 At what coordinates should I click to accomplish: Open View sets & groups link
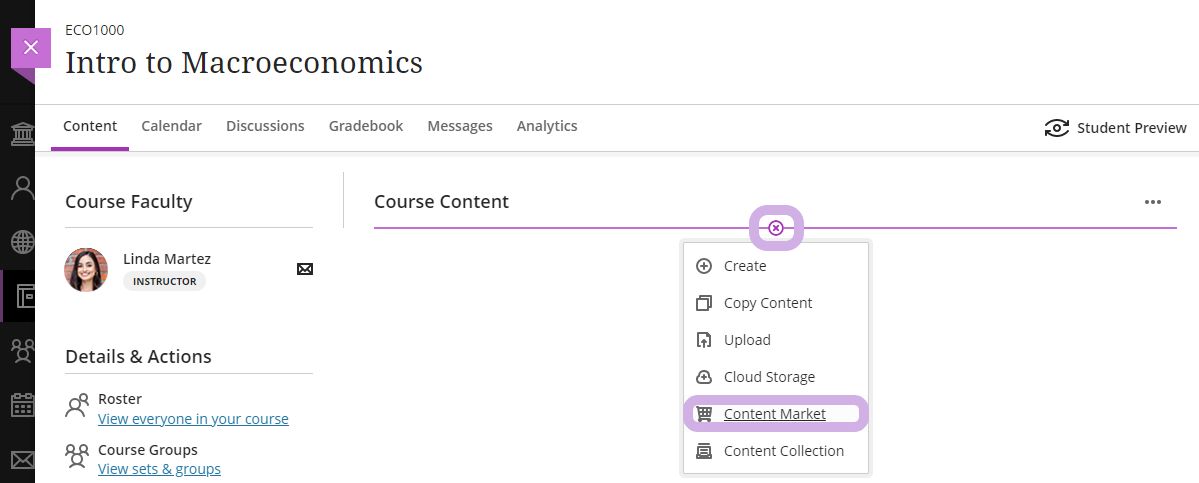coord(159,469)
